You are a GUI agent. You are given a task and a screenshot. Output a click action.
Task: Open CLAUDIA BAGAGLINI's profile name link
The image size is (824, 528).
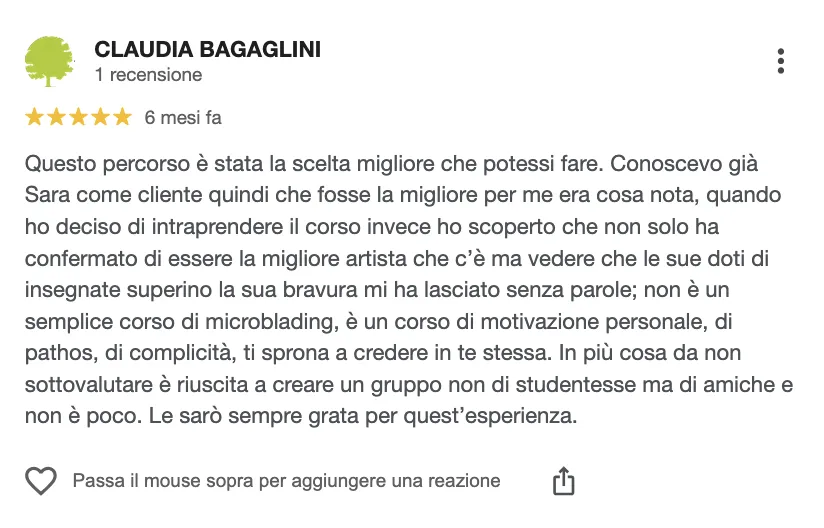click(x=208, y=49)
